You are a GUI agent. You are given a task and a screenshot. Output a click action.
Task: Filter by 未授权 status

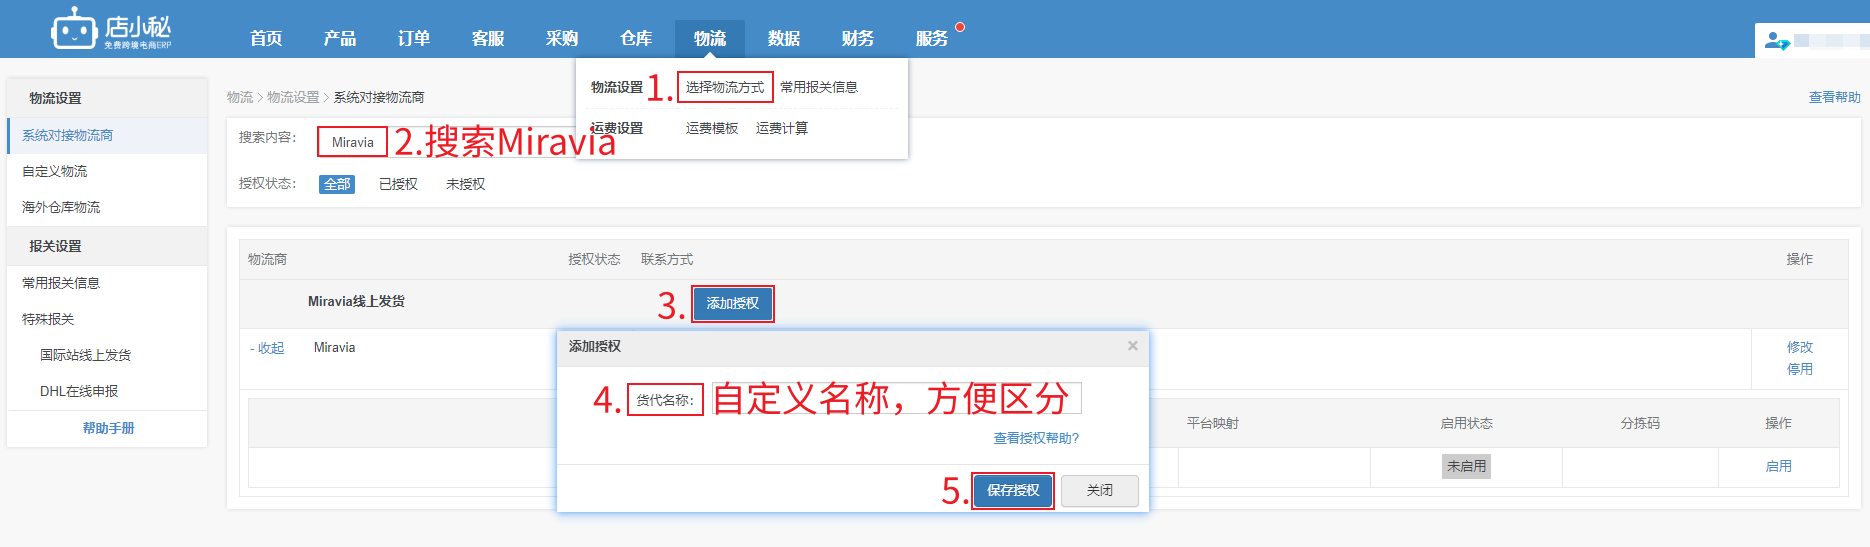pyautogui.click(x=465, y=184)
